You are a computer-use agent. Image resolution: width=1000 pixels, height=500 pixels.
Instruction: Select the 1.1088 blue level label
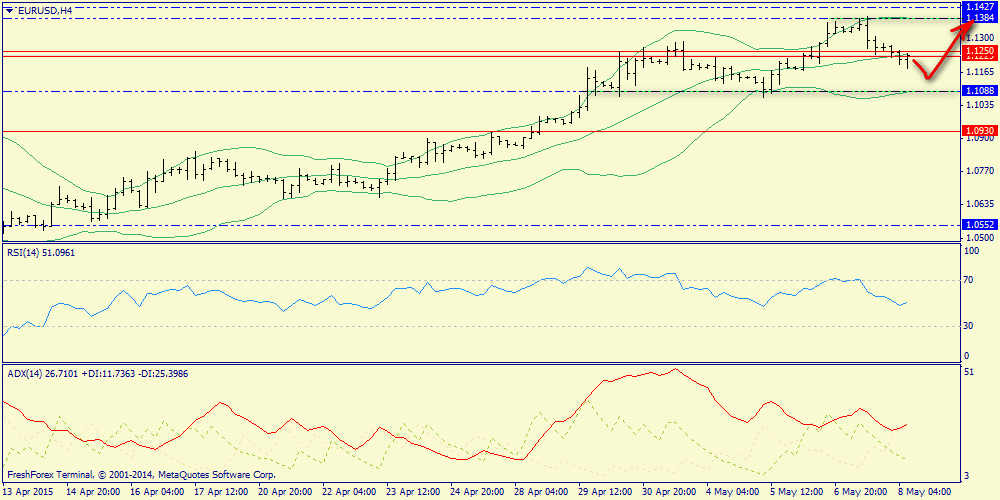point(978,91)
